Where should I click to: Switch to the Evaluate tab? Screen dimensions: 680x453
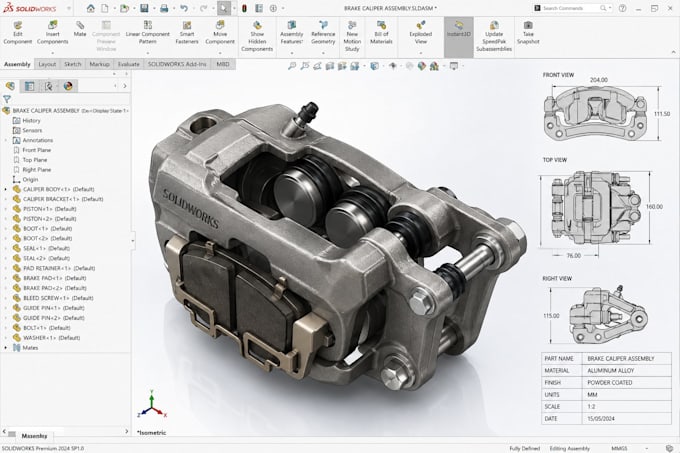[x=129, y=64]
